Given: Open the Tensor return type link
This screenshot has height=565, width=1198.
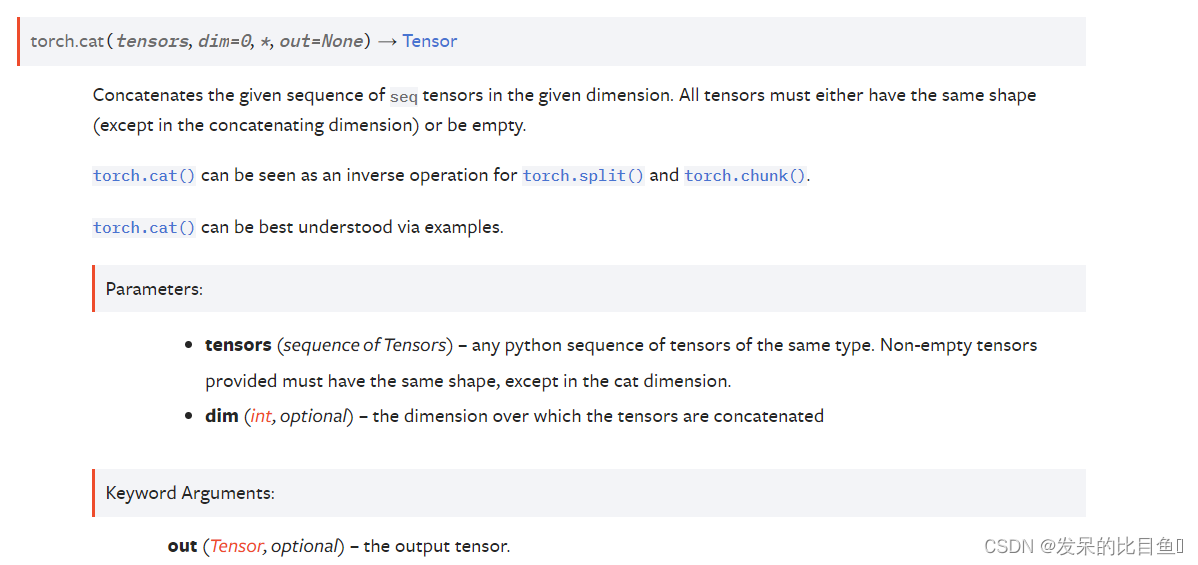Looking at the screenshot, I should click(x=429, y=41).
